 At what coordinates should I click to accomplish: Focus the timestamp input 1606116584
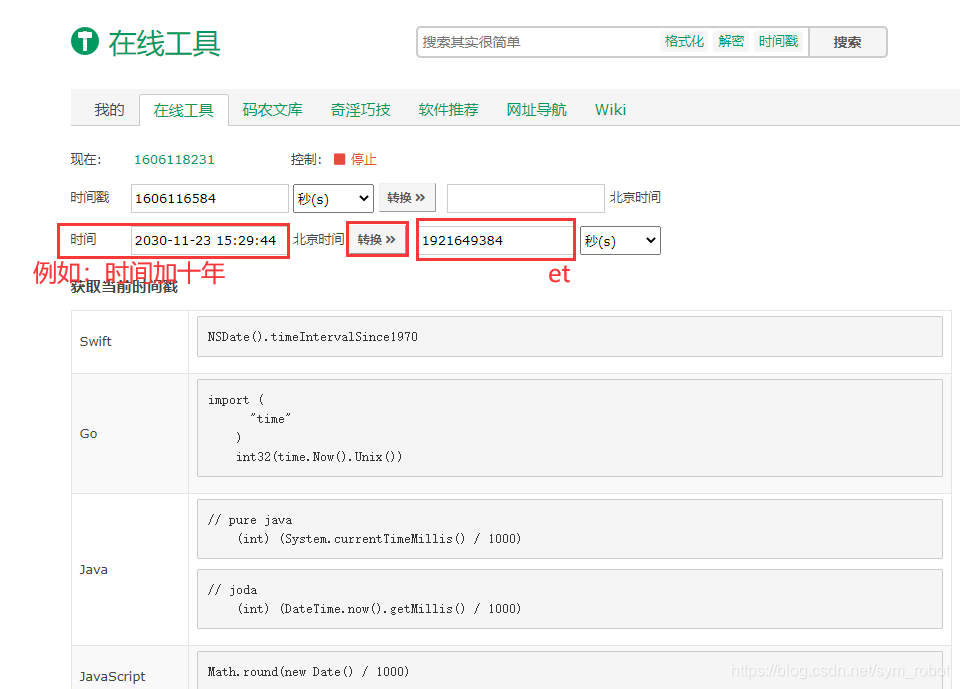coord(209,198)
